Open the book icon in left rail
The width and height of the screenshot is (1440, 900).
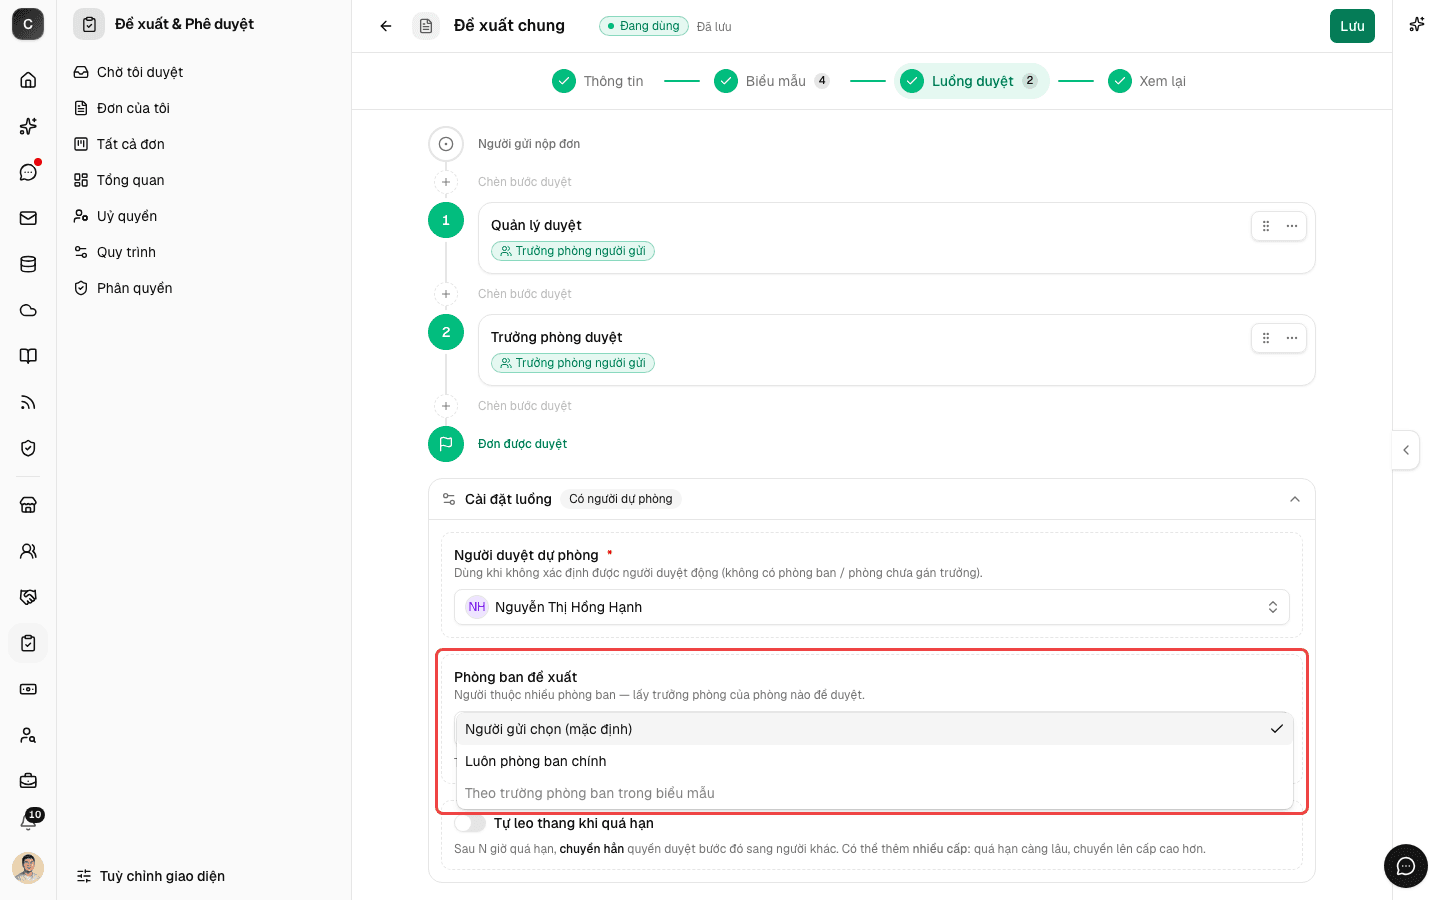[x=28, y=356]
